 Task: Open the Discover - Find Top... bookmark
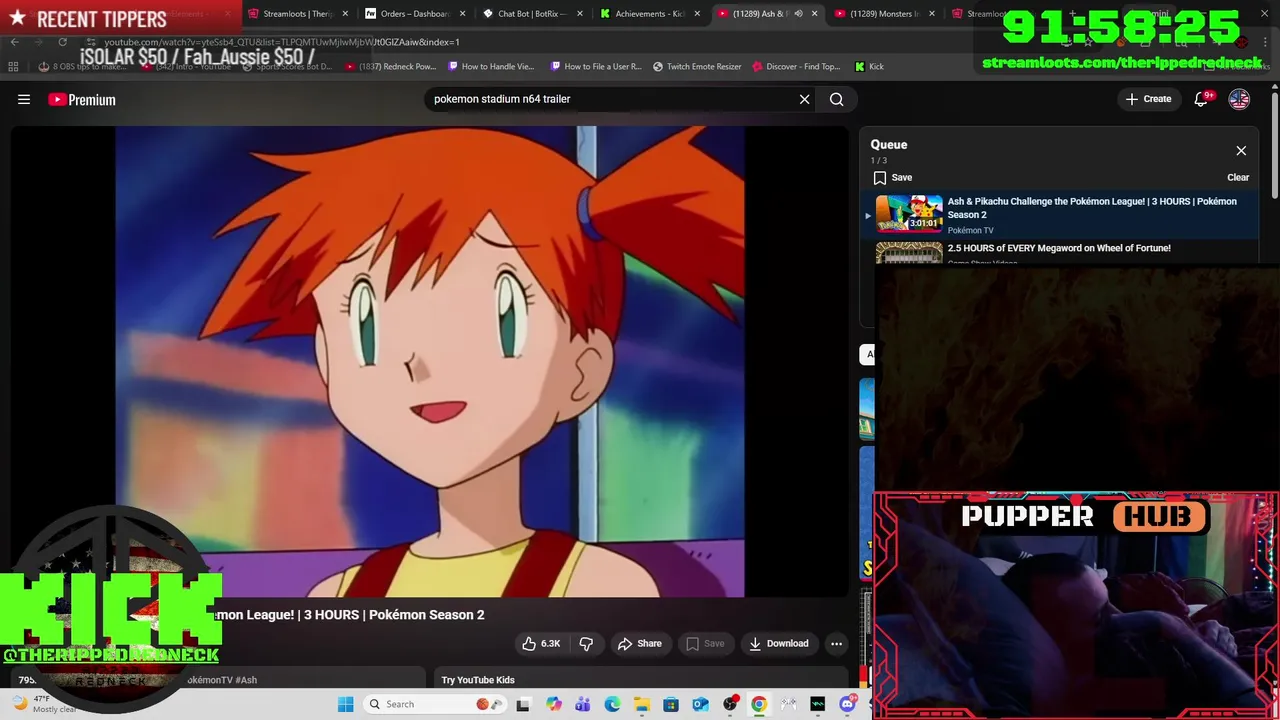(795, 67)
